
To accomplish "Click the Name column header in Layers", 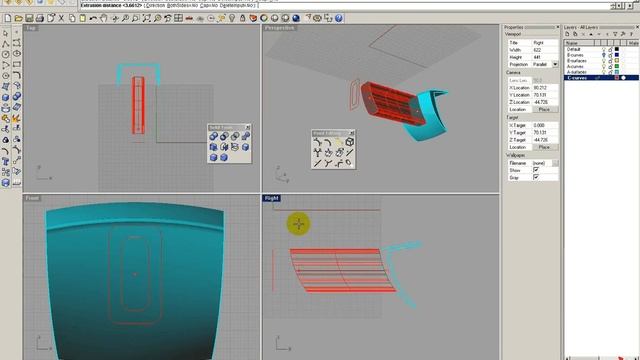I will point(579,43).
